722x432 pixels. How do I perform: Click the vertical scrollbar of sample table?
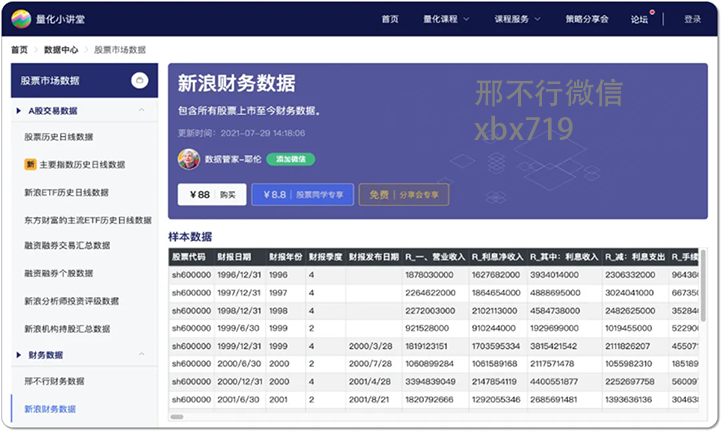pyautogui.click(x=703, y=286)
